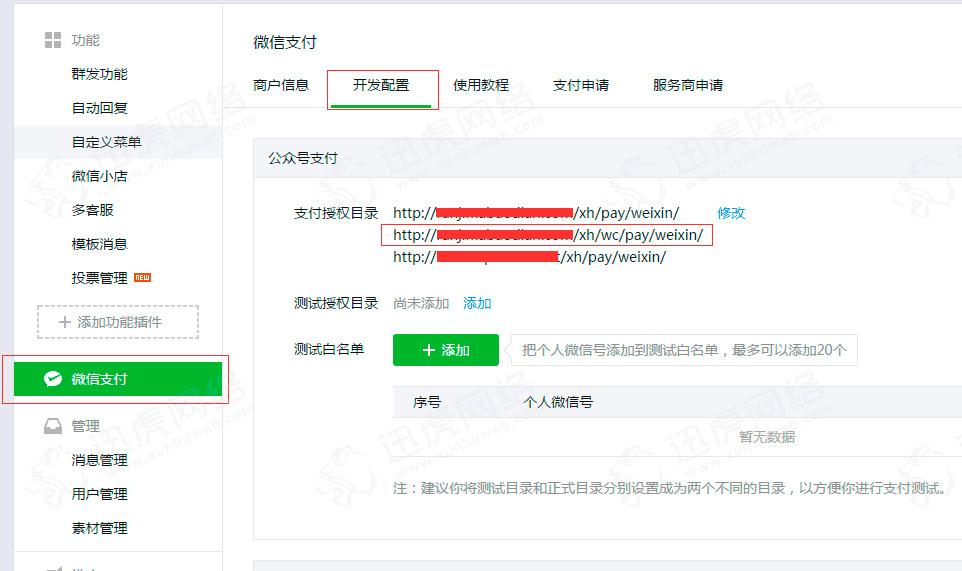Open the 商户信息 tab
The height and width of the screenshot is (571, 962).
tap(281, 85)
